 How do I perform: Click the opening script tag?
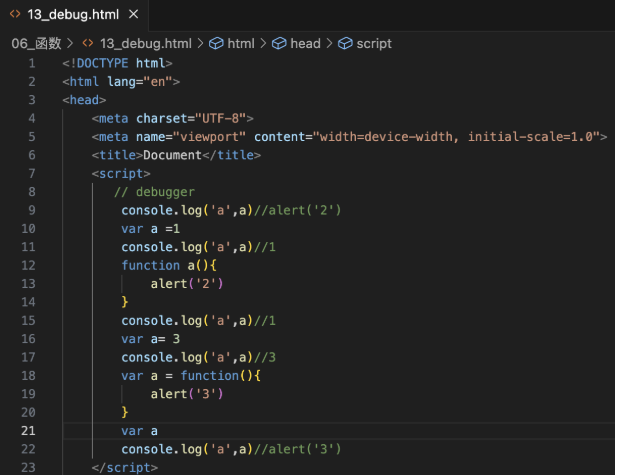[x=121, y=174]
